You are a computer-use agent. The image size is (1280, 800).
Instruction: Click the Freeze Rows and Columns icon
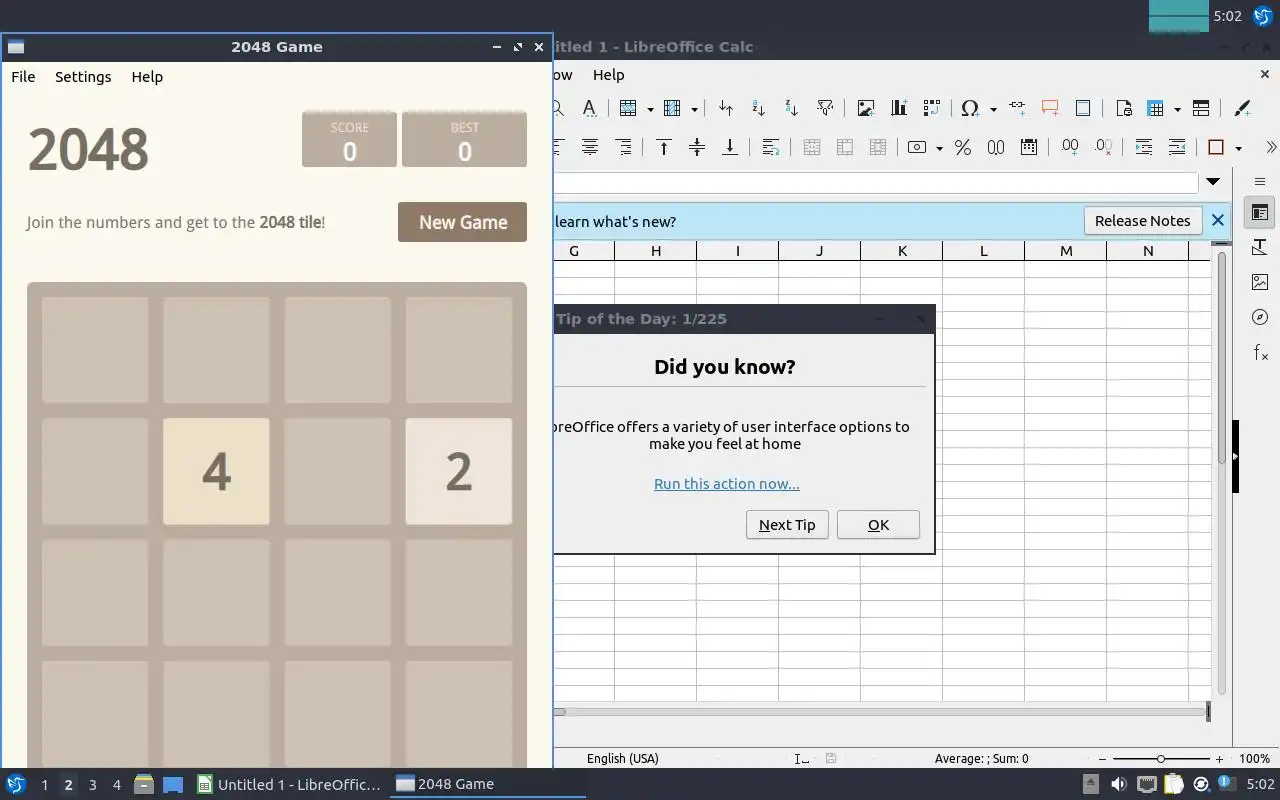(1156, 108)
